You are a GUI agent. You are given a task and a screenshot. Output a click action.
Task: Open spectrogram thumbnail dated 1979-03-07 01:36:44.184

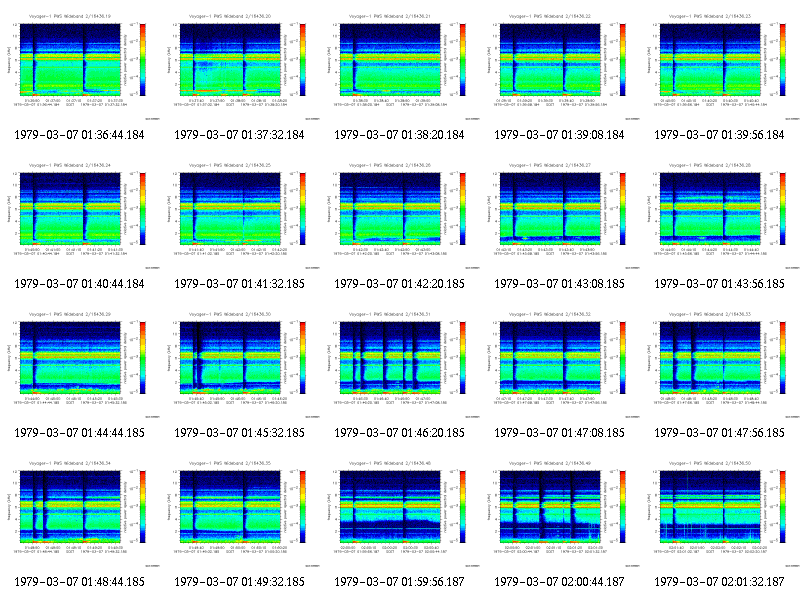(x=80, y=66)
